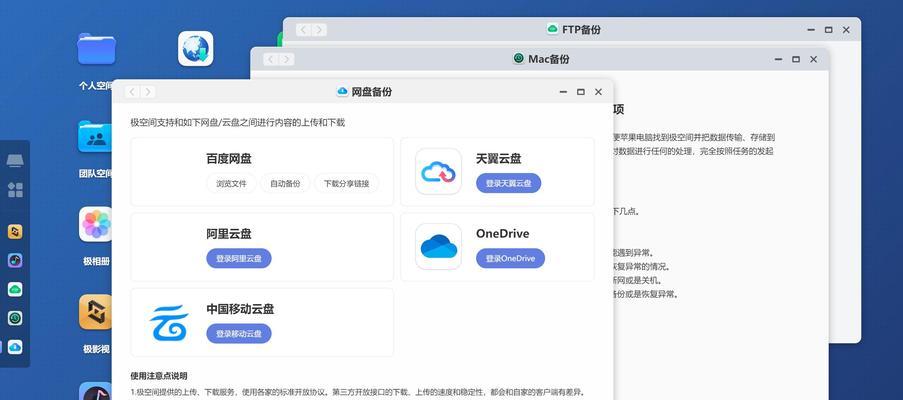The image size is (903, 400).
Task: Click 网盘备份 title bar cloud icon
Action: pos(343,92)
